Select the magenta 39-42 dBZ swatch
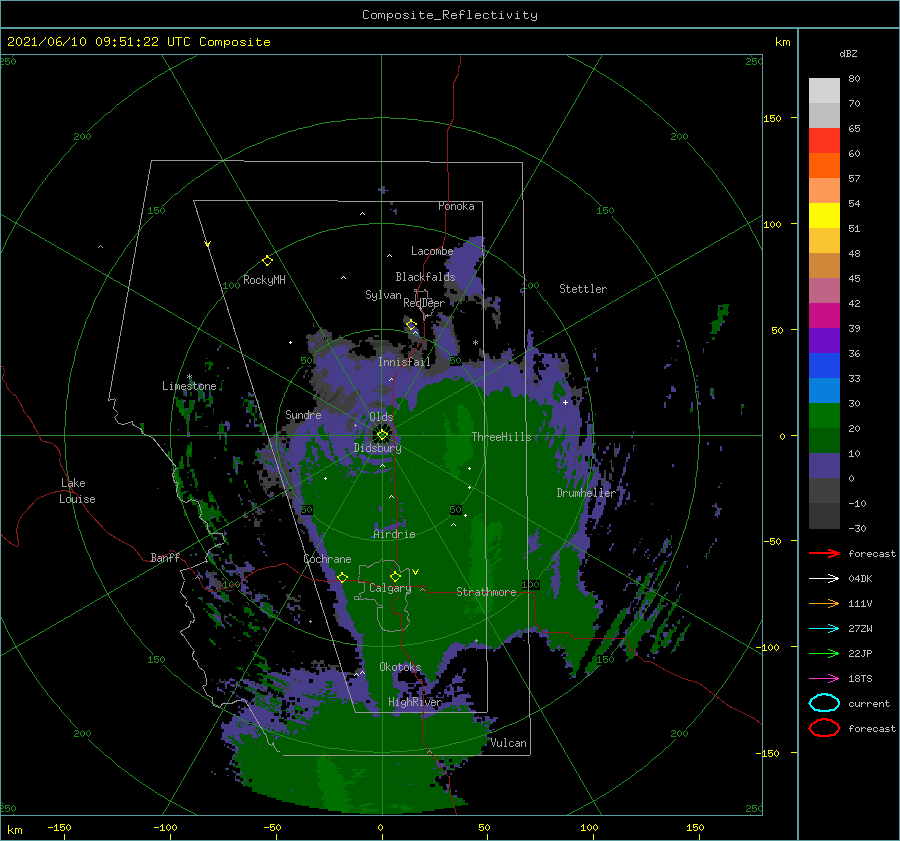This screenshot has height=841, width=900. (x=824, y=315)
